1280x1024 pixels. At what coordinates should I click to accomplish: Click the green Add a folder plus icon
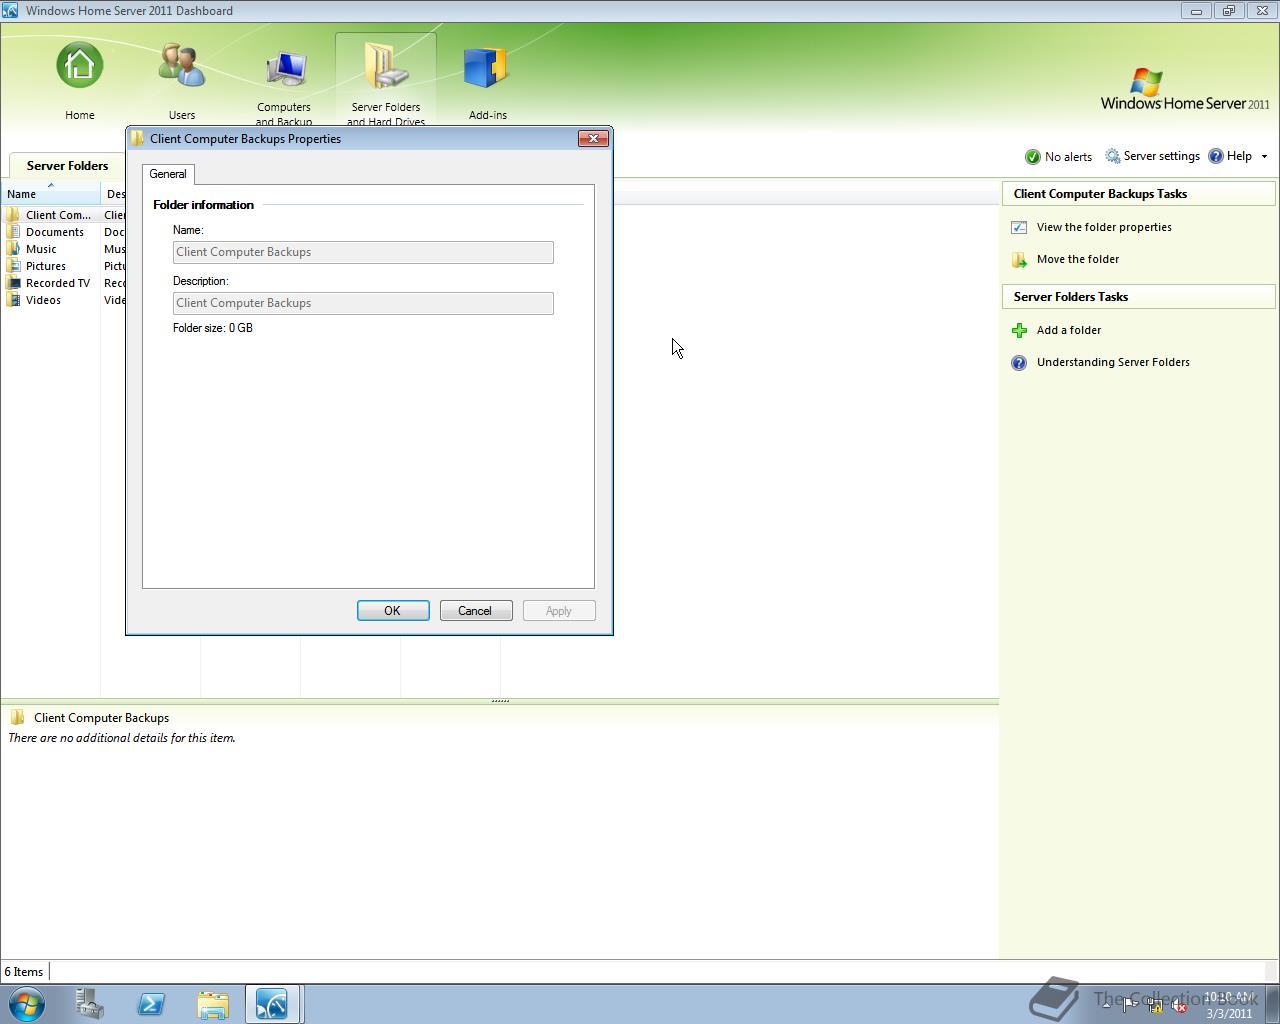coord(1019,331)
